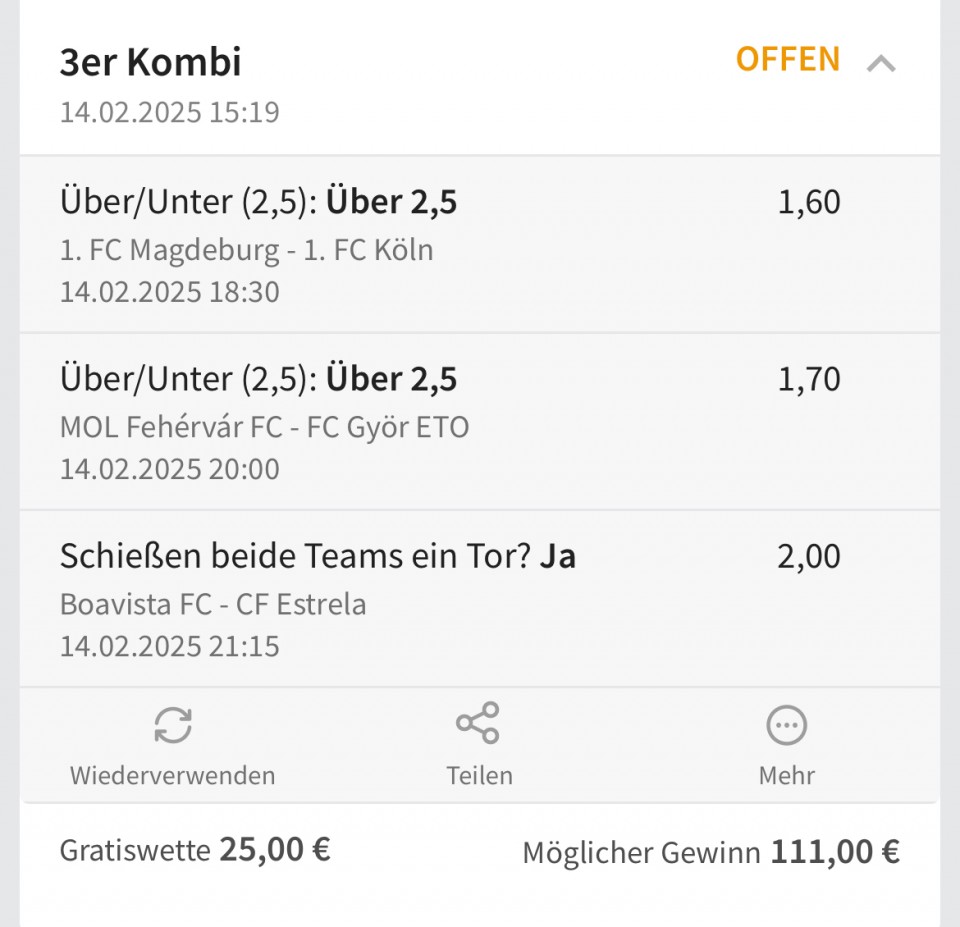The height and width of the screenshot is (927, 960).
Task: Open the MOL Fehérvár FC - FC Györ ETO match
Action: (x=264, y=427)
